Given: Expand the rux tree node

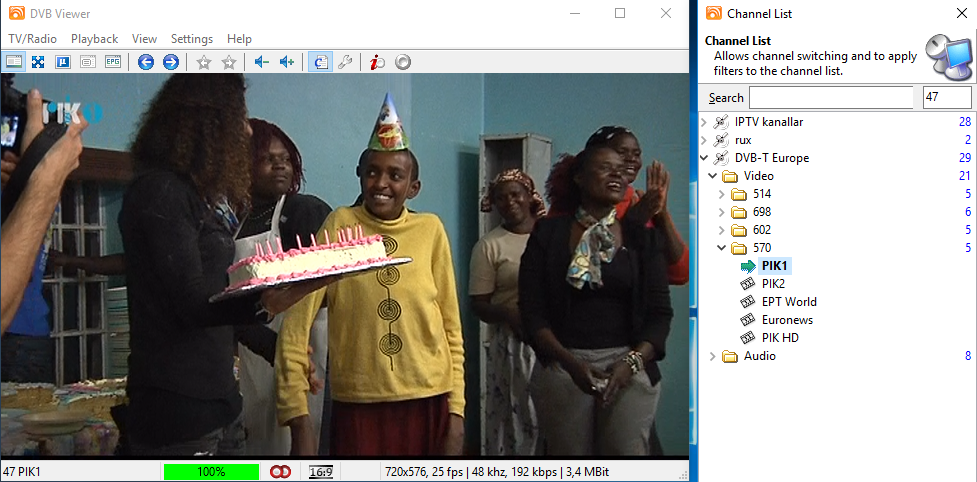Looking at the screenshot, I should [x=704, y=140].
